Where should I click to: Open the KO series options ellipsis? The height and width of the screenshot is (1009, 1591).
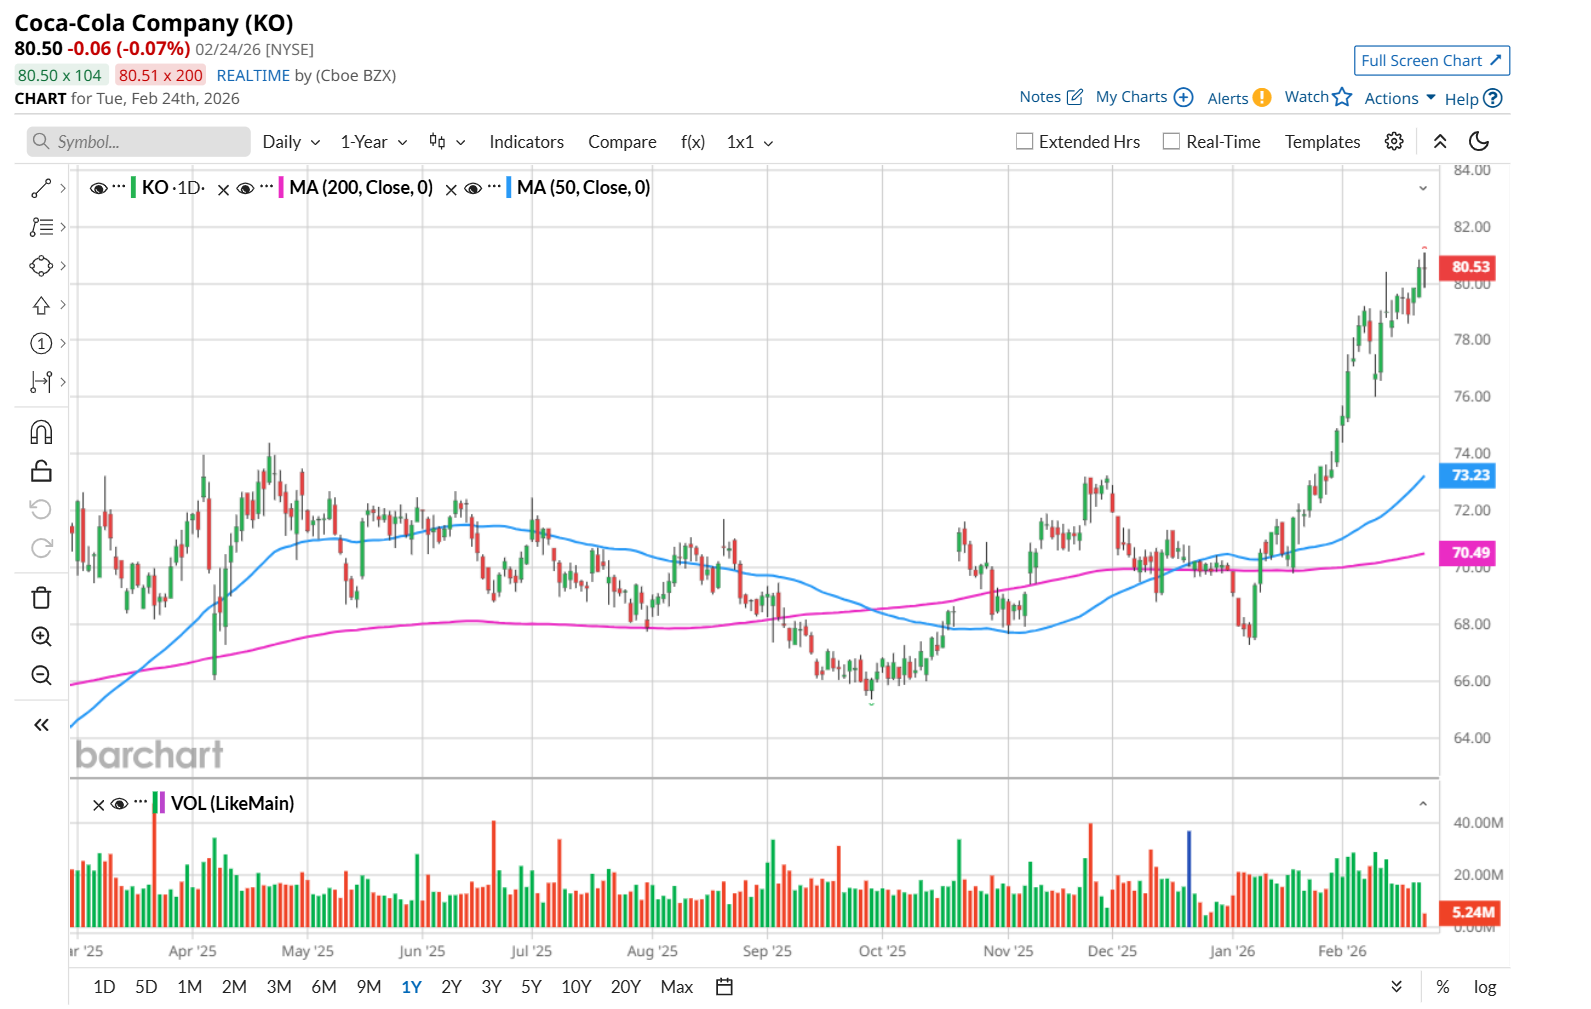click(x=120, y=187)
